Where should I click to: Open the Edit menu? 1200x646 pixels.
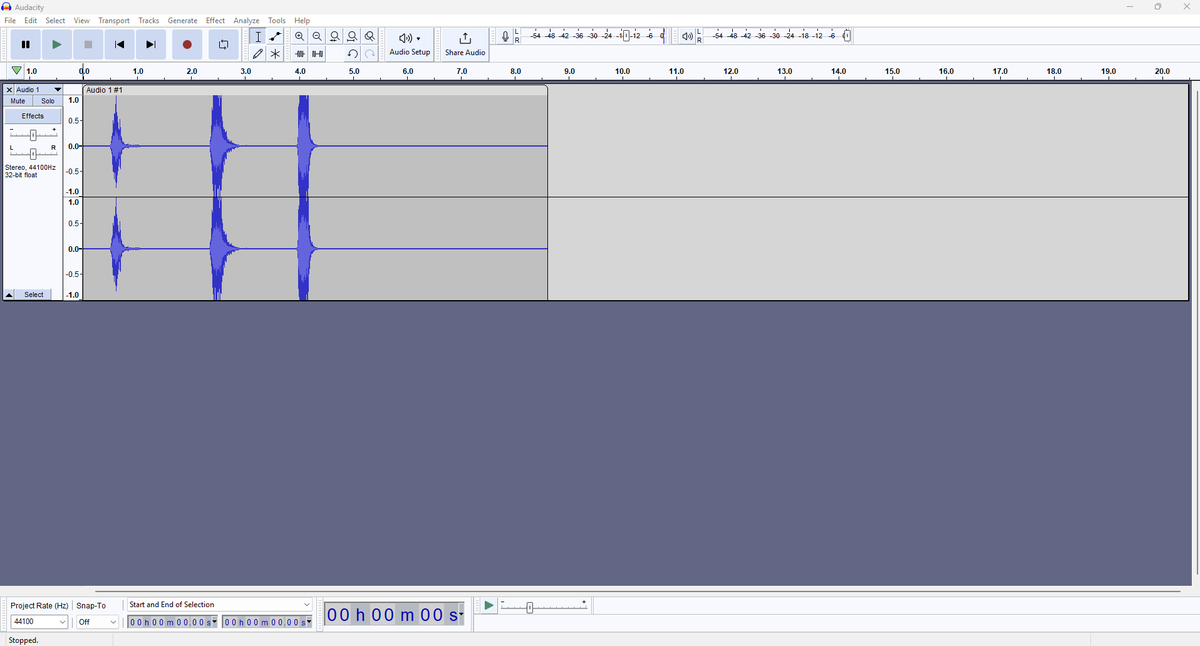pyautogui.click(x=31, y=20)
